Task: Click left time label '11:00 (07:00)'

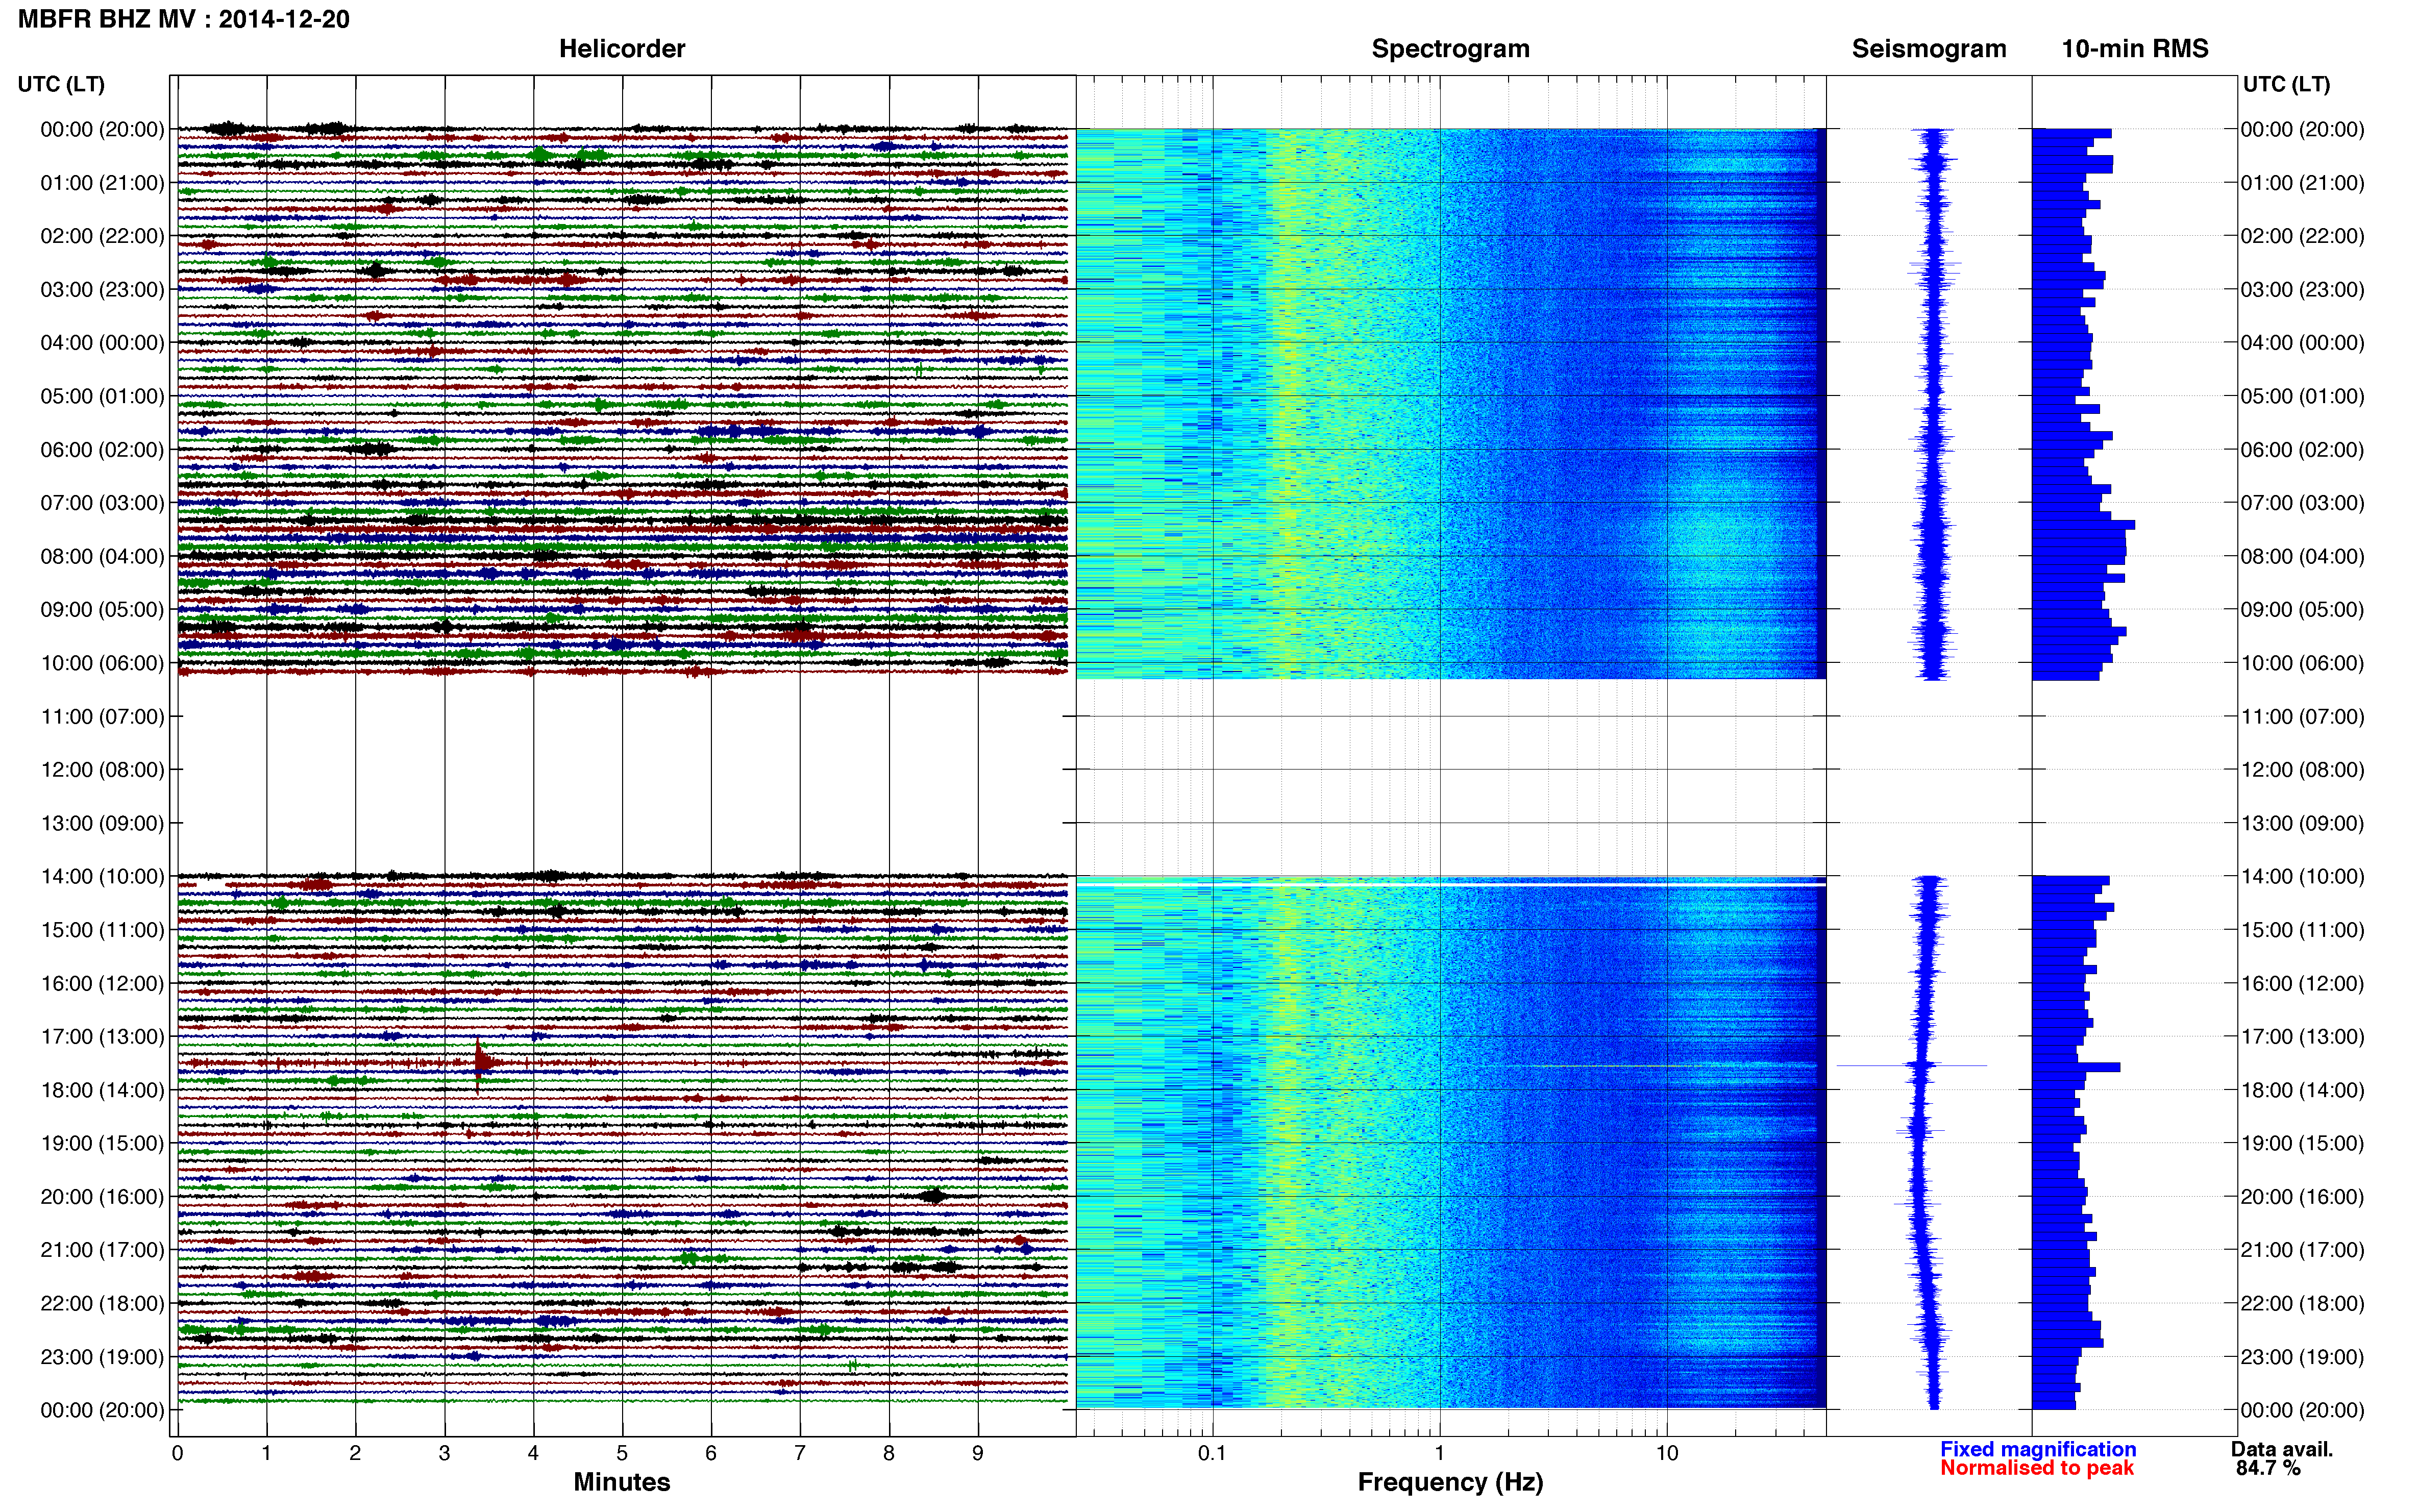Action: click(x=102, y=716)
